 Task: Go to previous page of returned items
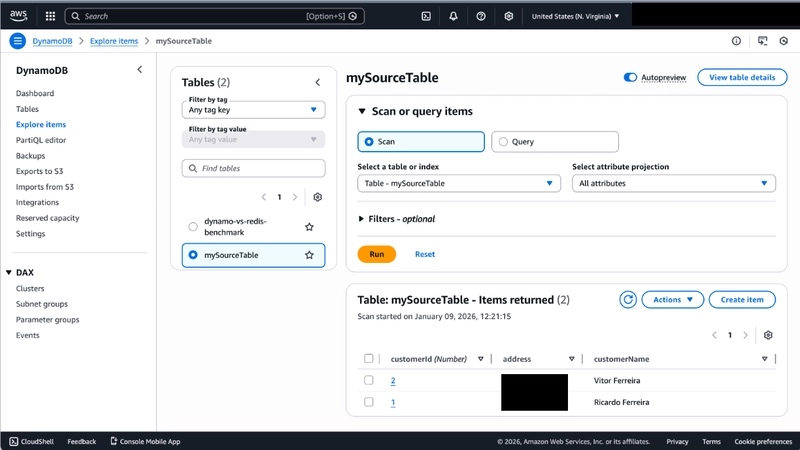[714, 335]
